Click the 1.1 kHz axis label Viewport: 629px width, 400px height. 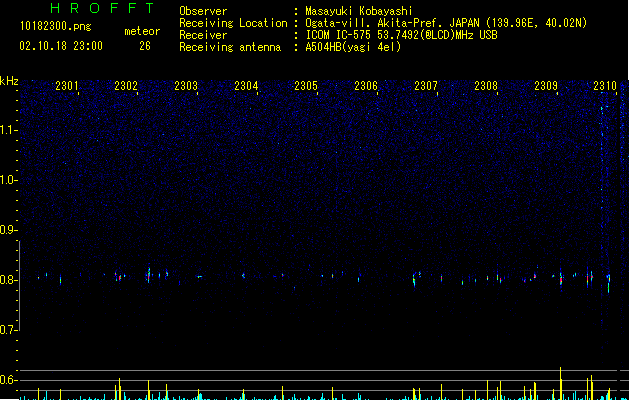click(9, 130)
